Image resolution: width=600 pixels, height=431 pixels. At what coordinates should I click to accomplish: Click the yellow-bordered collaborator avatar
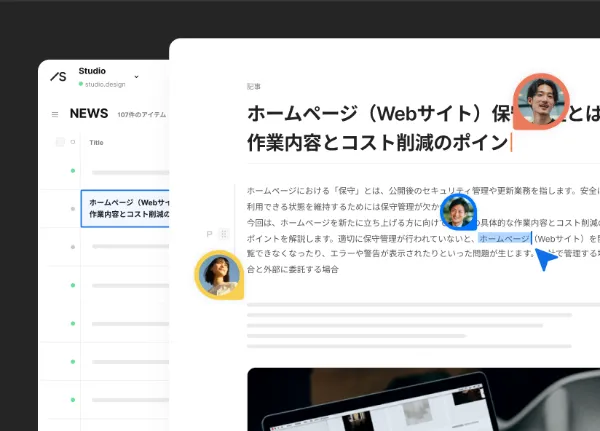[x=219, y=275]
